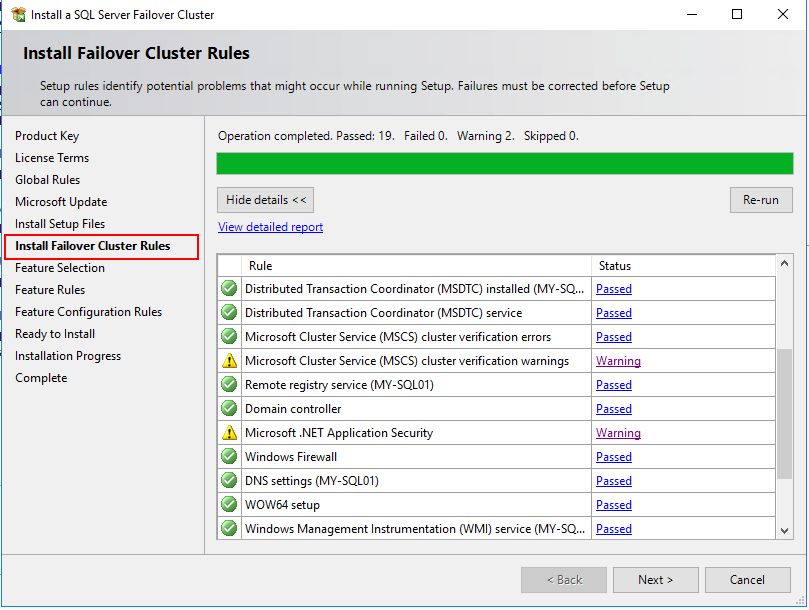Screen dimensions: 809x610
Task: Select Complete step in sidebar
Action: click(x=41, y=378)
